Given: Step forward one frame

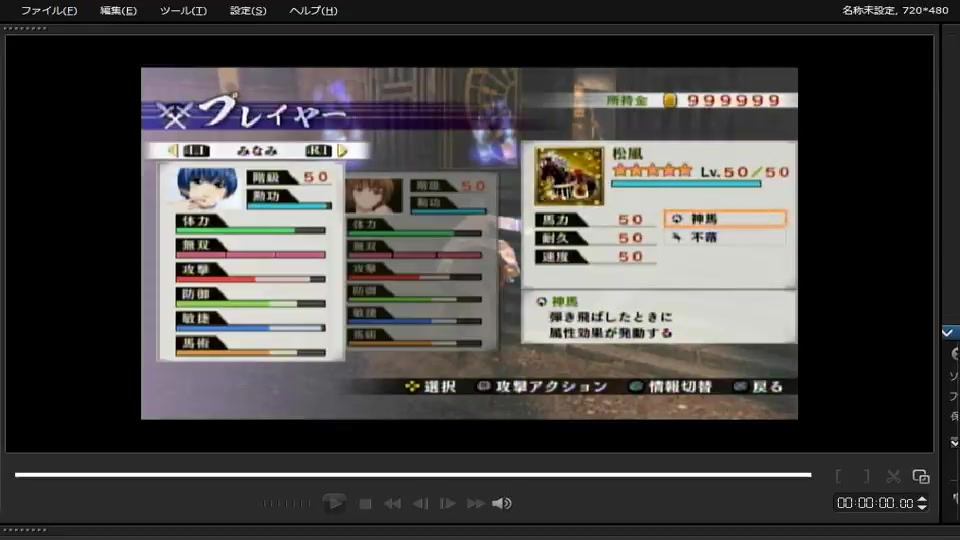Looking at the screenshot, I should click(x=448, y=504).
